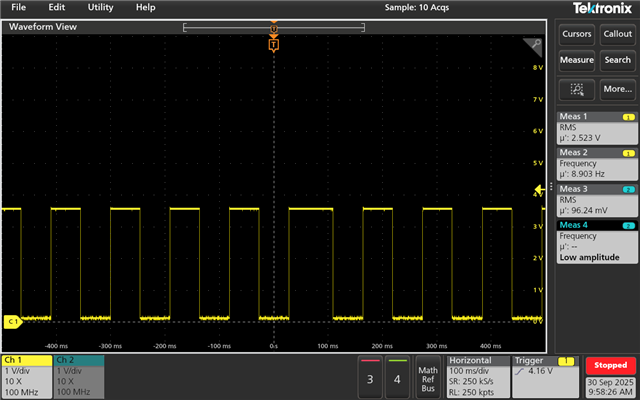This screenshot has width=640, height=400.
Task: Open the Utility menu
Action: pyautogui.click(x=100, y=7)
